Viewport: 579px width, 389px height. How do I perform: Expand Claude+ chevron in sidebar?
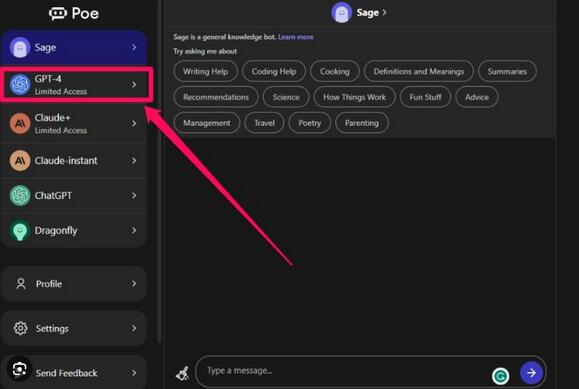pos(134,123)
